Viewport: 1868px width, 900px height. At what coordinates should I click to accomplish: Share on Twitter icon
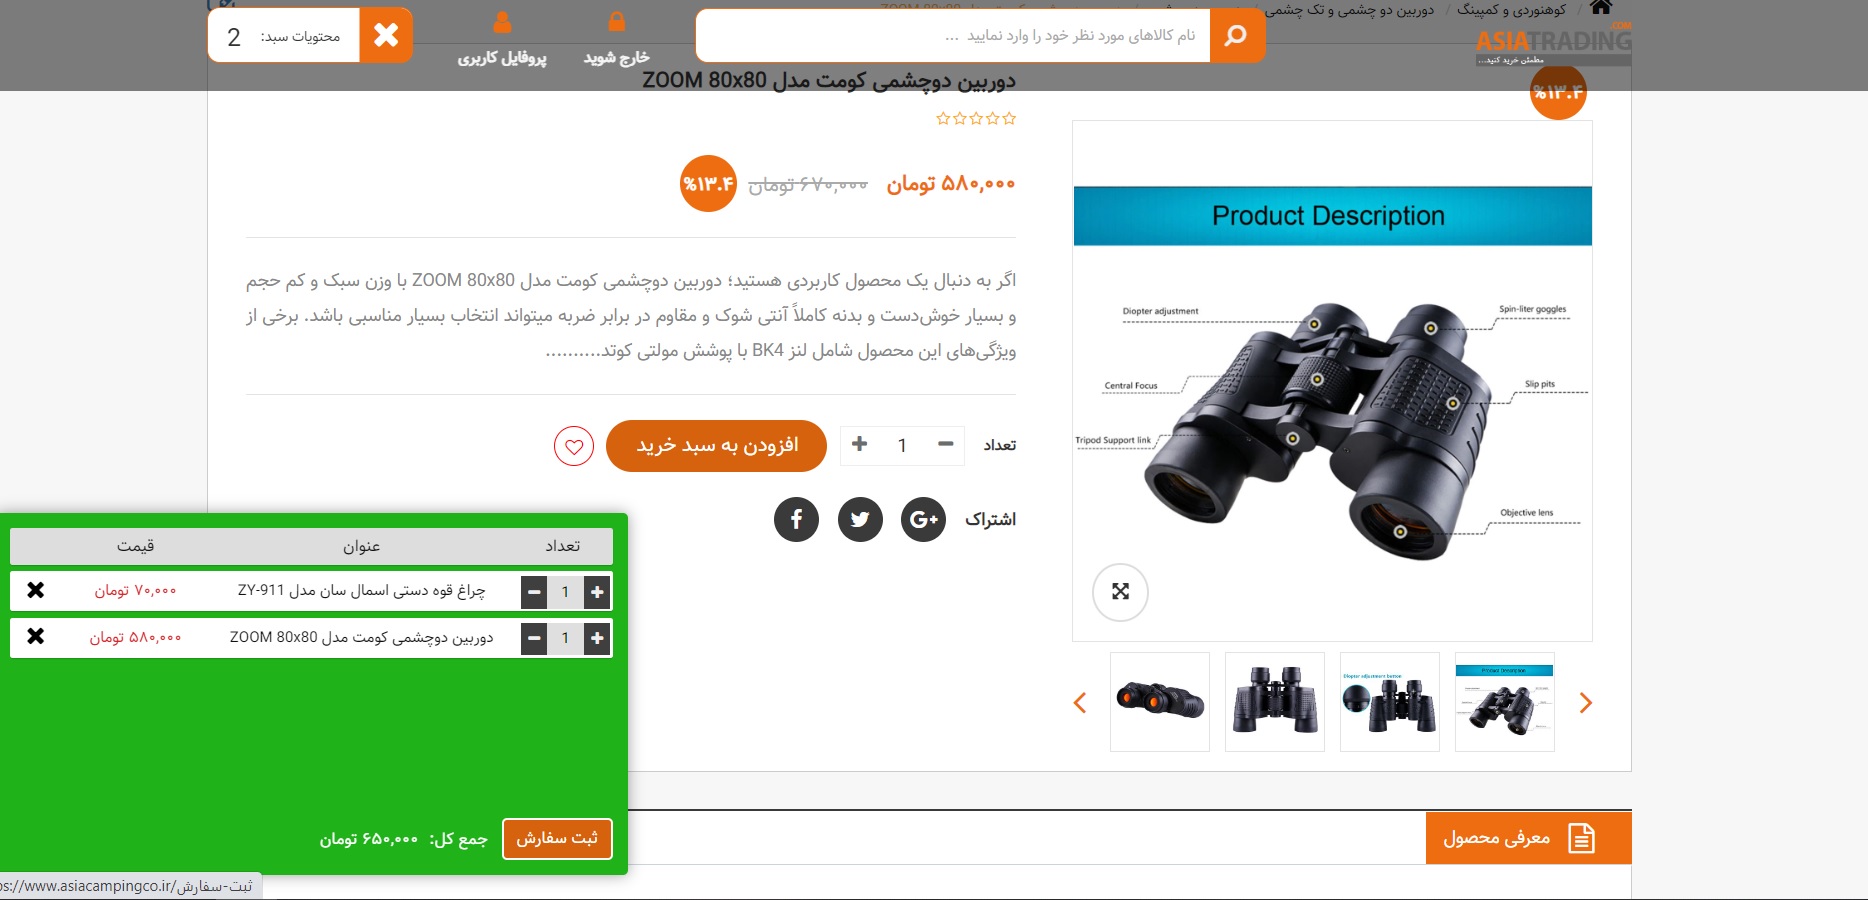pyautogui.click(x=860, y=519)
